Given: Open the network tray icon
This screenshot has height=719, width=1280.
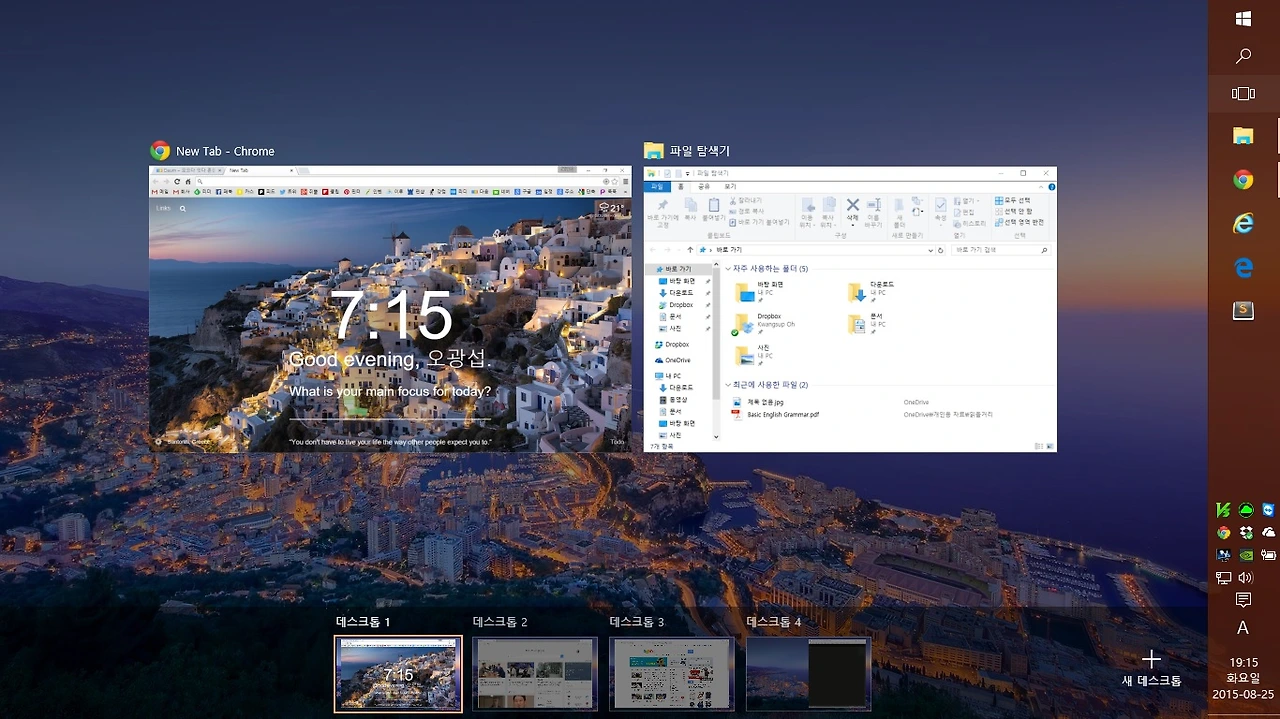Looking at the screenshot, I should 1224,578.
